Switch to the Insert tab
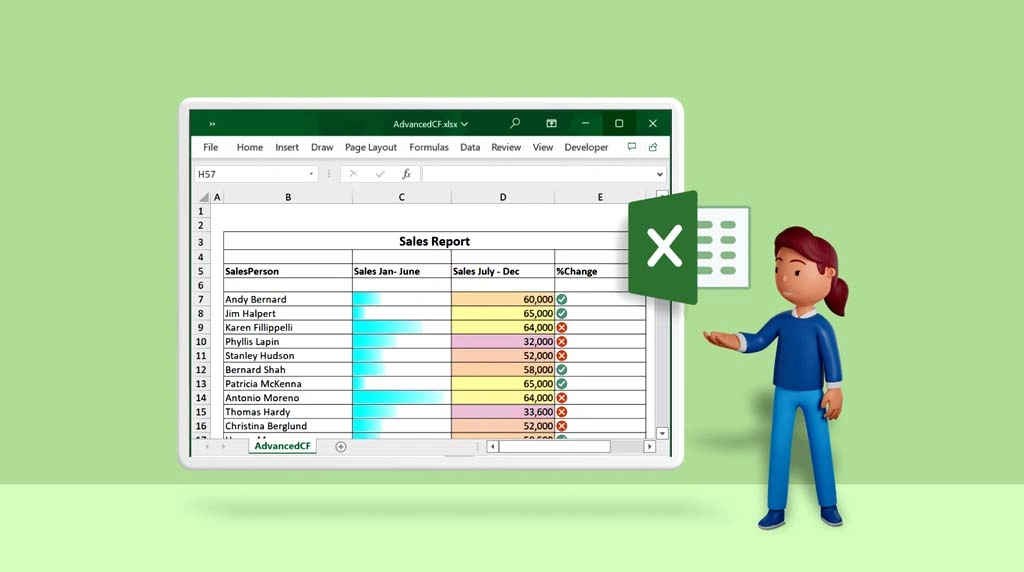This screenshot has height=572, width=1024. tap(287, 147)
